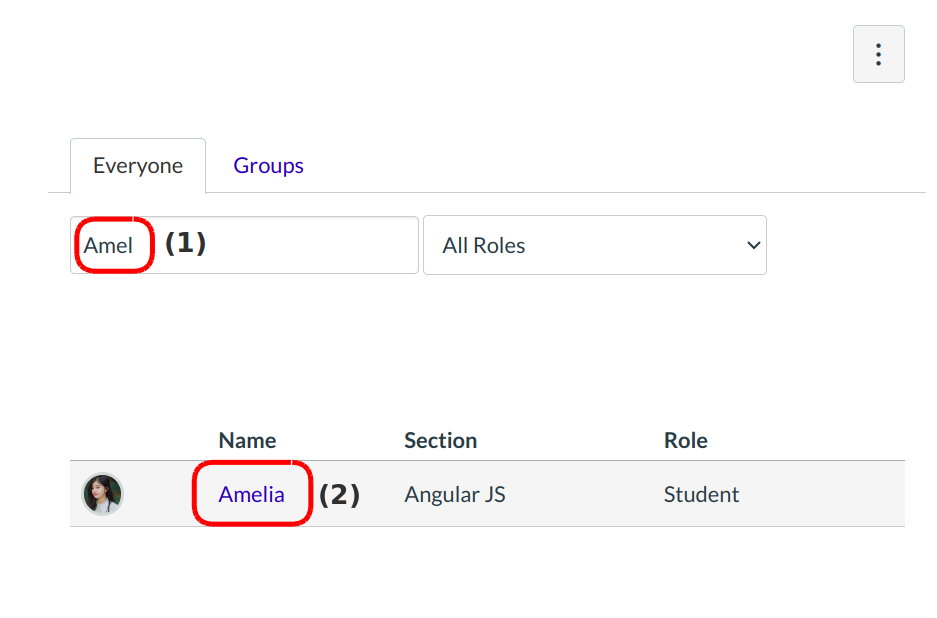The height and width of the screenshot is (618, 937).
Task: Switch to the Everyone tab
Action: coord(138,166)
